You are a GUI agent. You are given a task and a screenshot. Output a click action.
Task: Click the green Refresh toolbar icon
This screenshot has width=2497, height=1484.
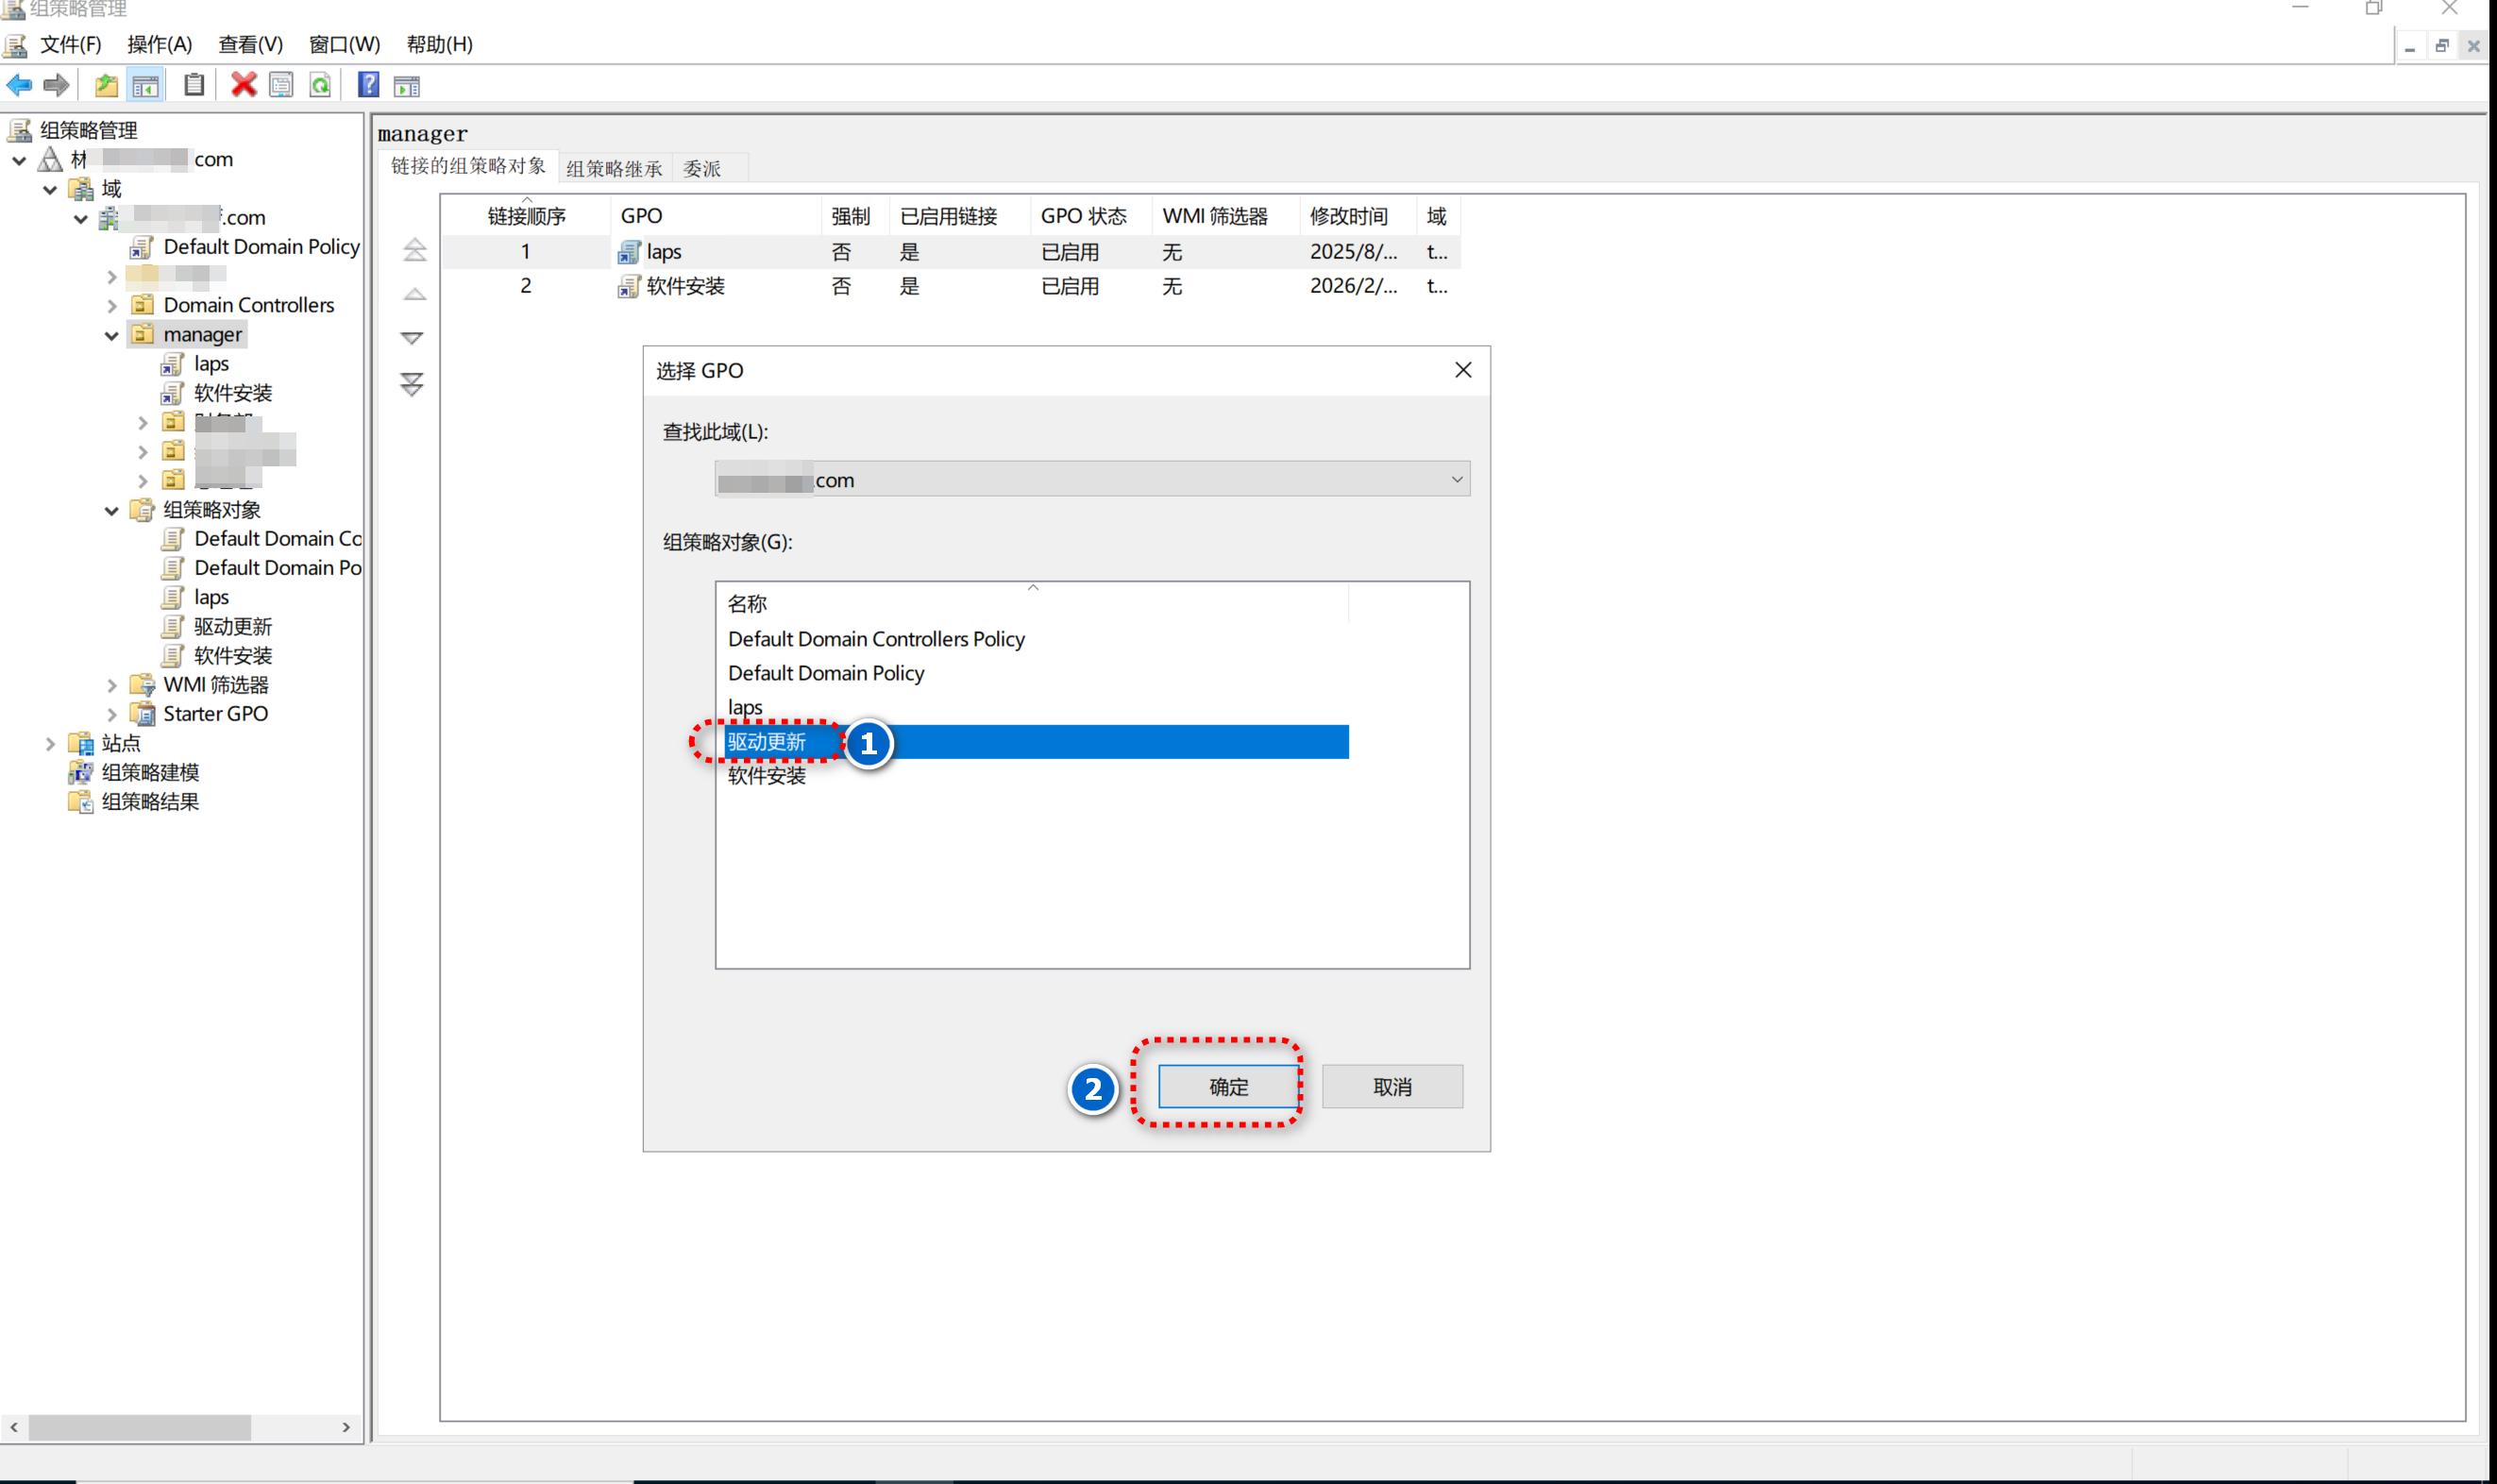(320, 86)
